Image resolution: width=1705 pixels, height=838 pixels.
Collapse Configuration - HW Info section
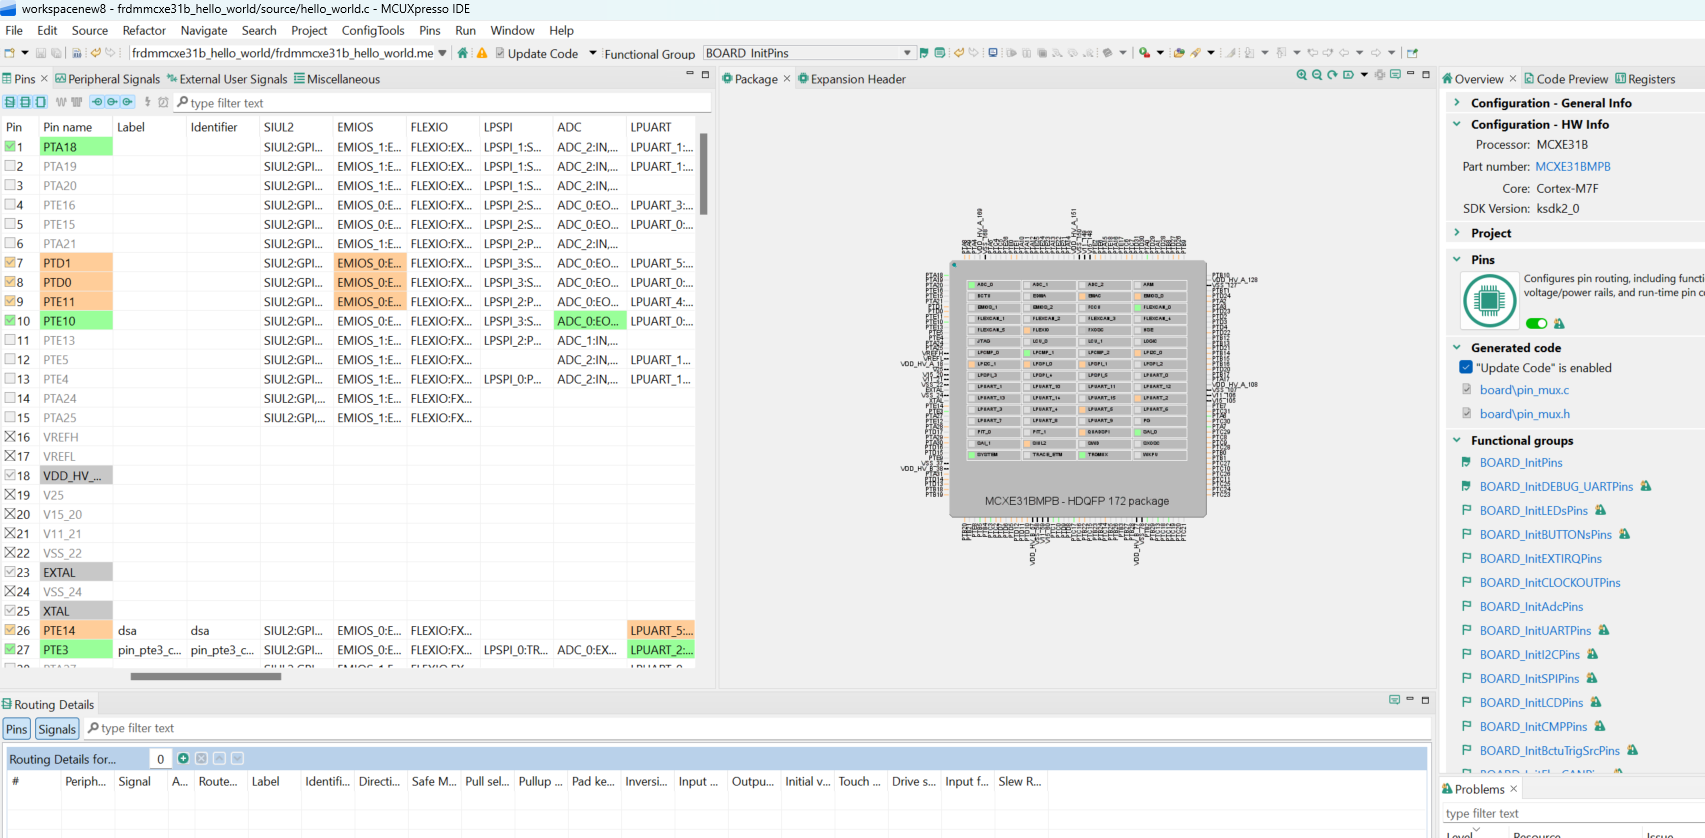pos(1457,124)
